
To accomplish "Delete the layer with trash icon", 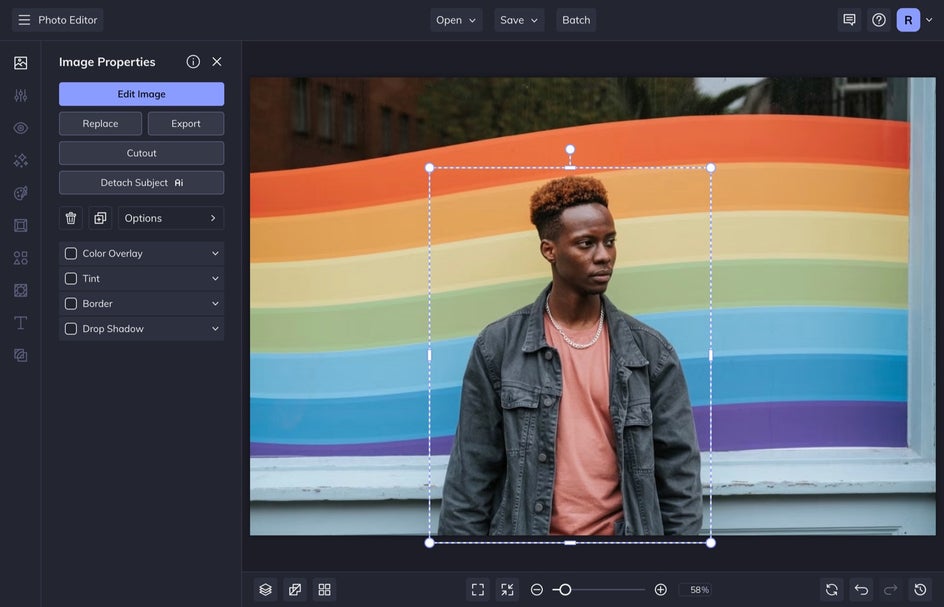I will (x=71, y=218).
